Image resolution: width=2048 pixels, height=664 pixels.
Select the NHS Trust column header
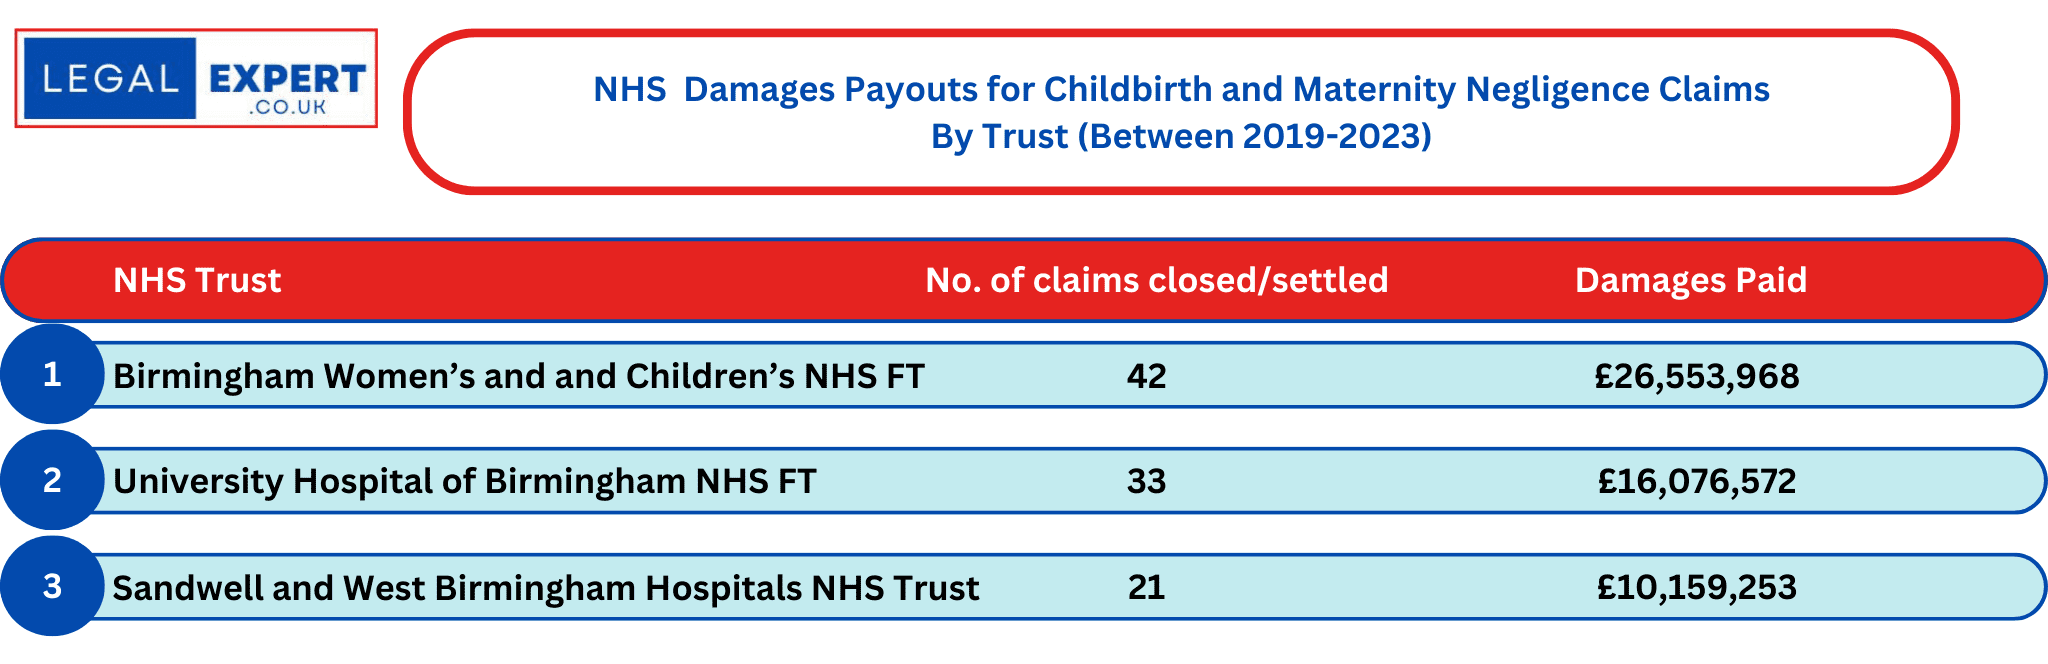click(197, 281)
